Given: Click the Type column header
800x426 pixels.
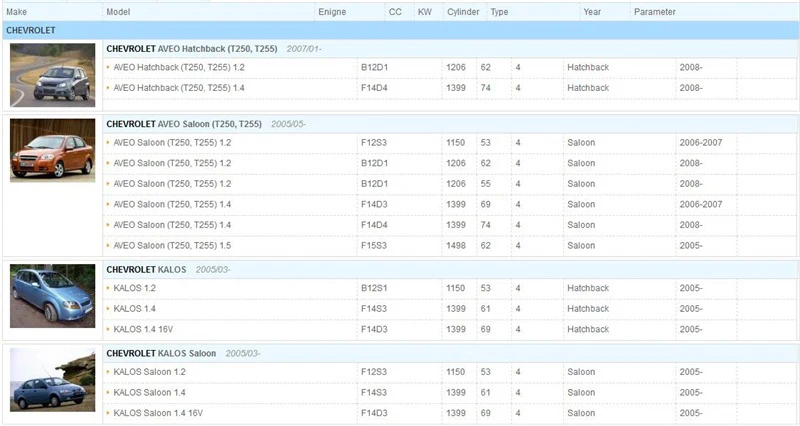Looking at the screenshot, I should pyautogui.click(x=499, y=12).
